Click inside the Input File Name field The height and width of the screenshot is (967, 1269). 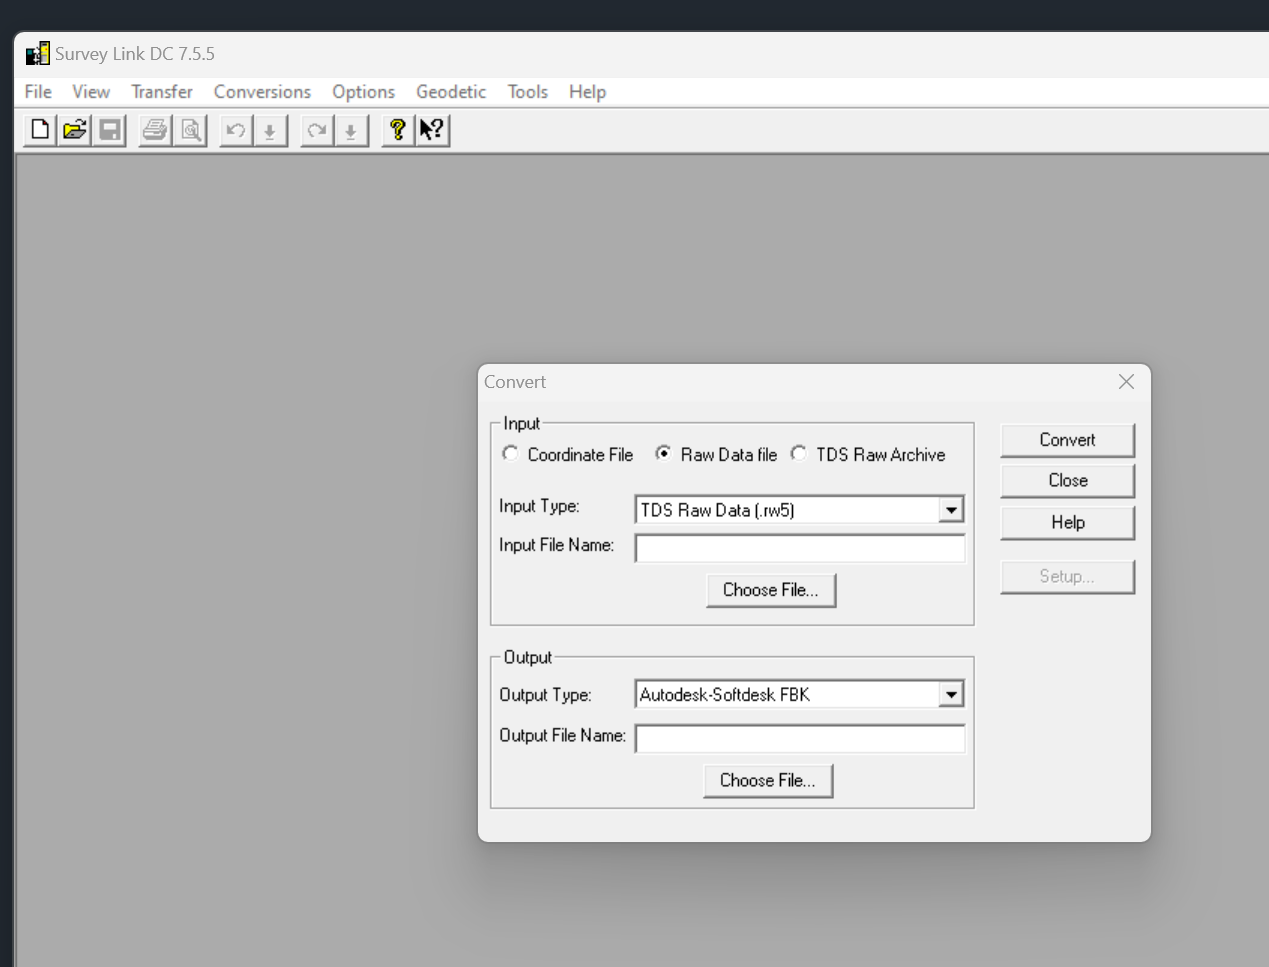point(798,548)
